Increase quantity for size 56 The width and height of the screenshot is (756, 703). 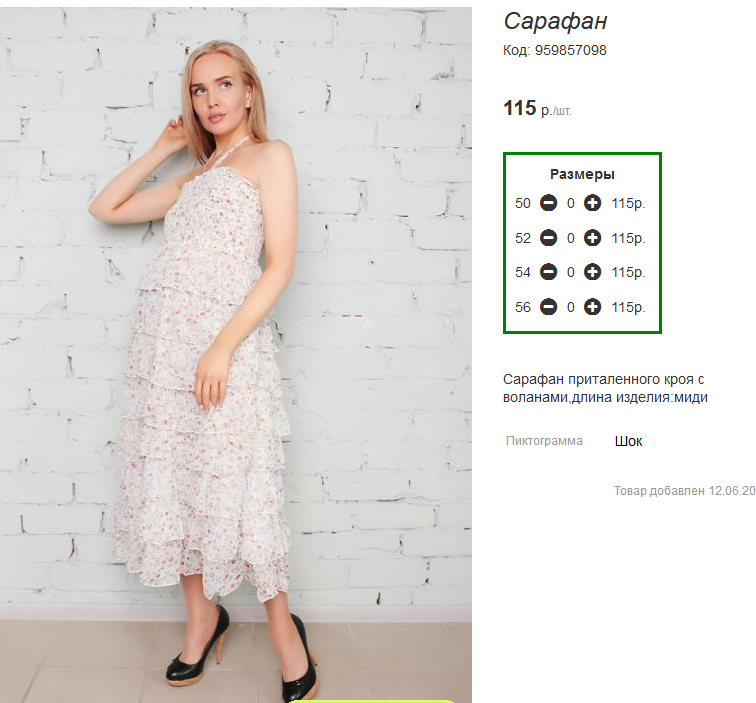point(592,307)
